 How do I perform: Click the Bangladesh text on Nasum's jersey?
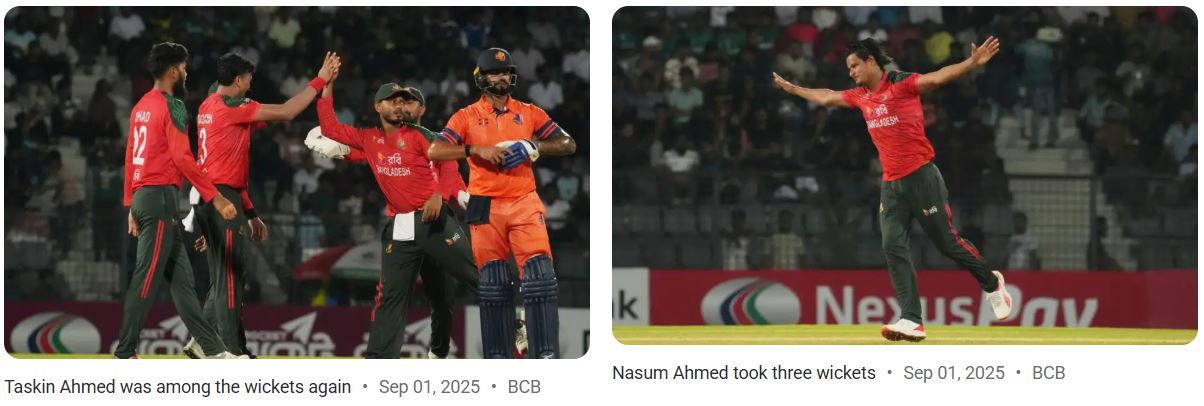pos(883,122)
